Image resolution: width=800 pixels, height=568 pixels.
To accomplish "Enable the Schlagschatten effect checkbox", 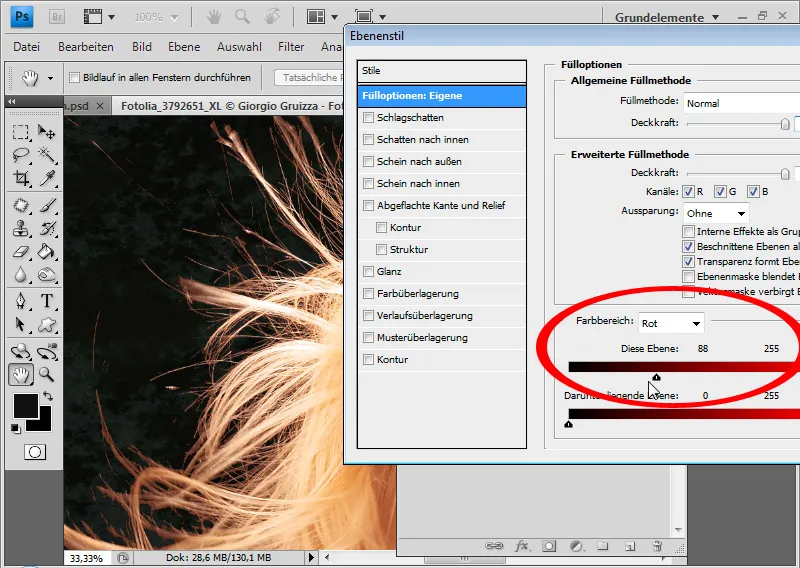I will 368,117.
